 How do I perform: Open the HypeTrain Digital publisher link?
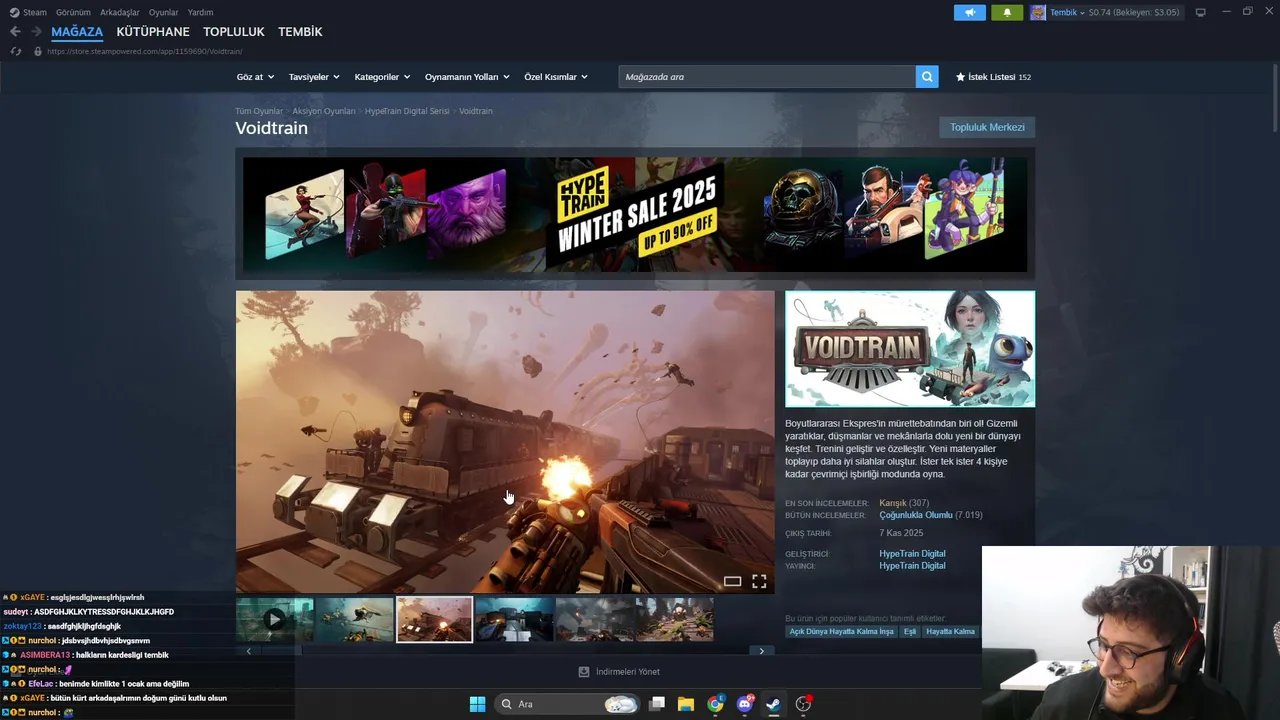pyautogui.click(x=912, y=566)
